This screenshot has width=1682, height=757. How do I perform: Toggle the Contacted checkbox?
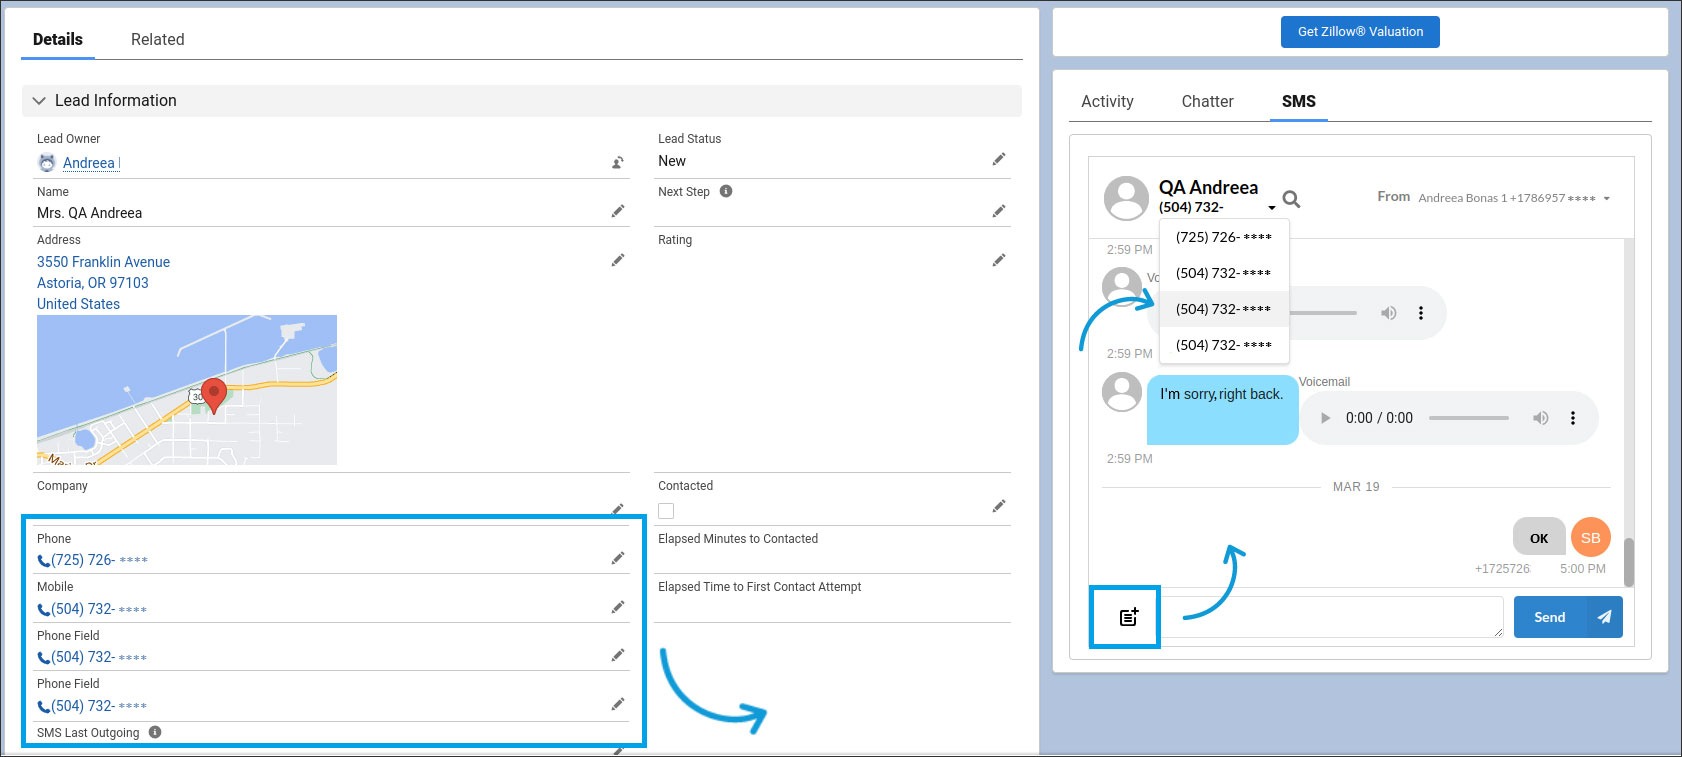click(x=666, y=511)
